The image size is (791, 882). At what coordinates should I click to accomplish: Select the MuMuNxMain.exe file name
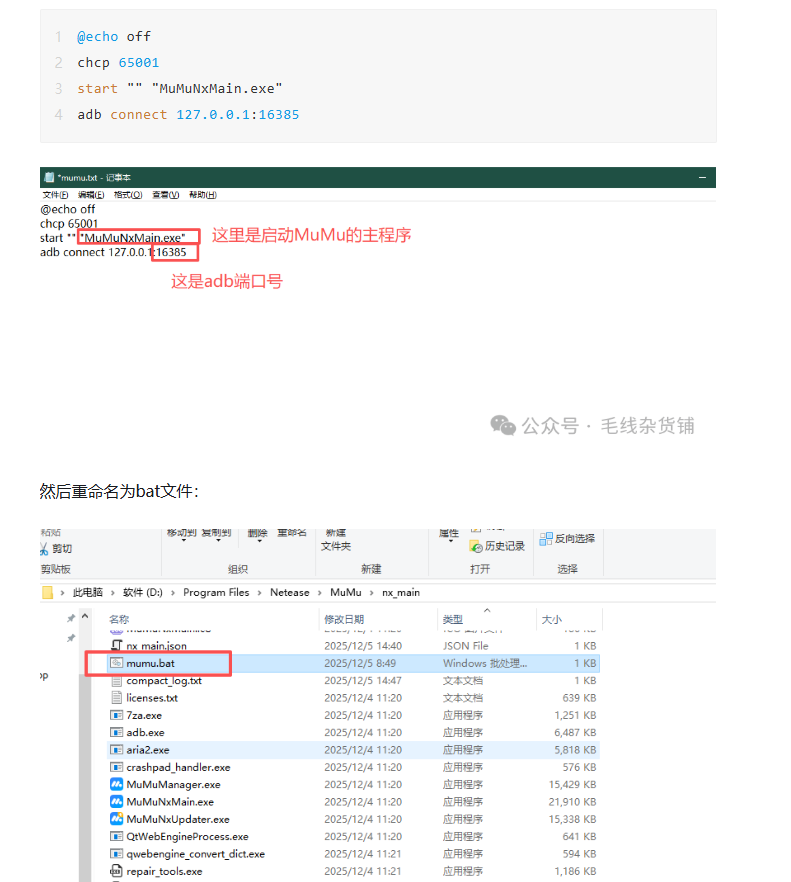[x=170, y=802]
